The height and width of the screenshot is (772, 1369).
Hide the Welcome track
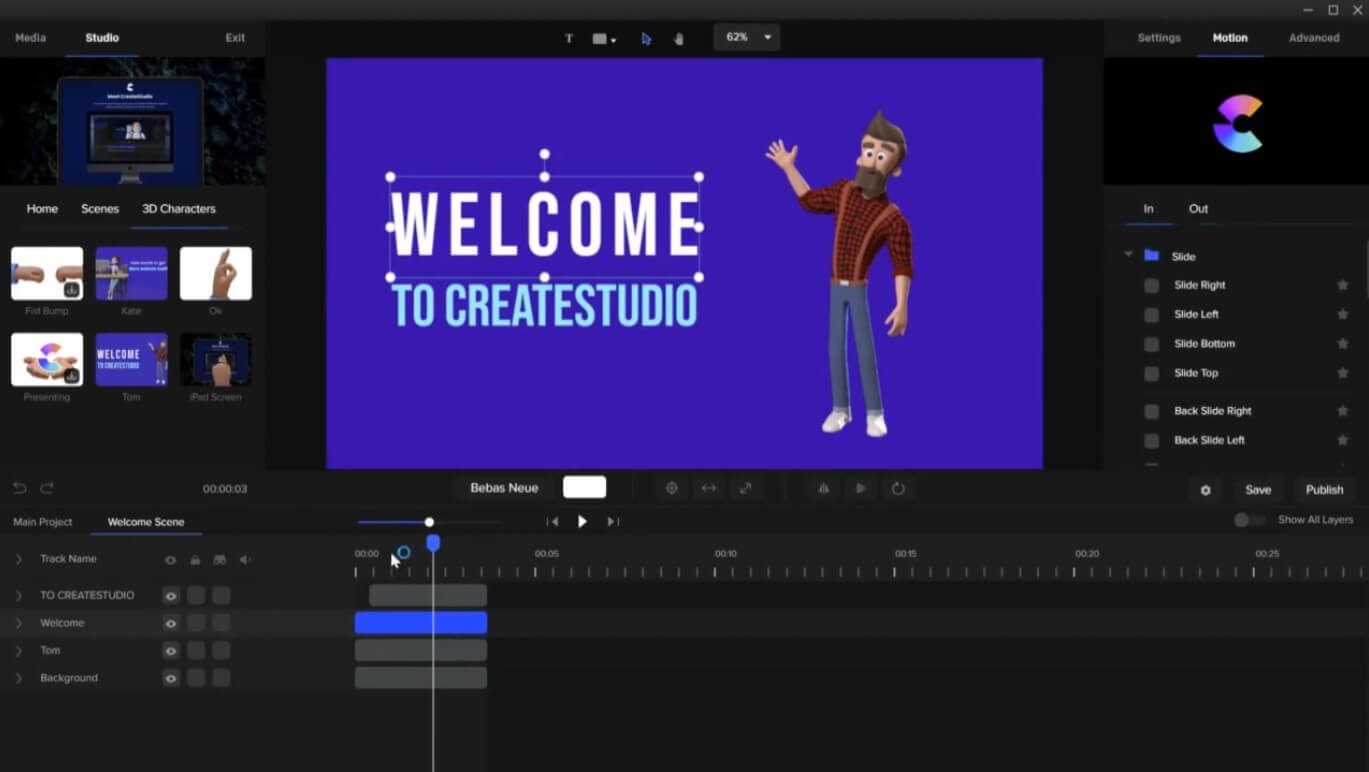(x=171, y=623)
